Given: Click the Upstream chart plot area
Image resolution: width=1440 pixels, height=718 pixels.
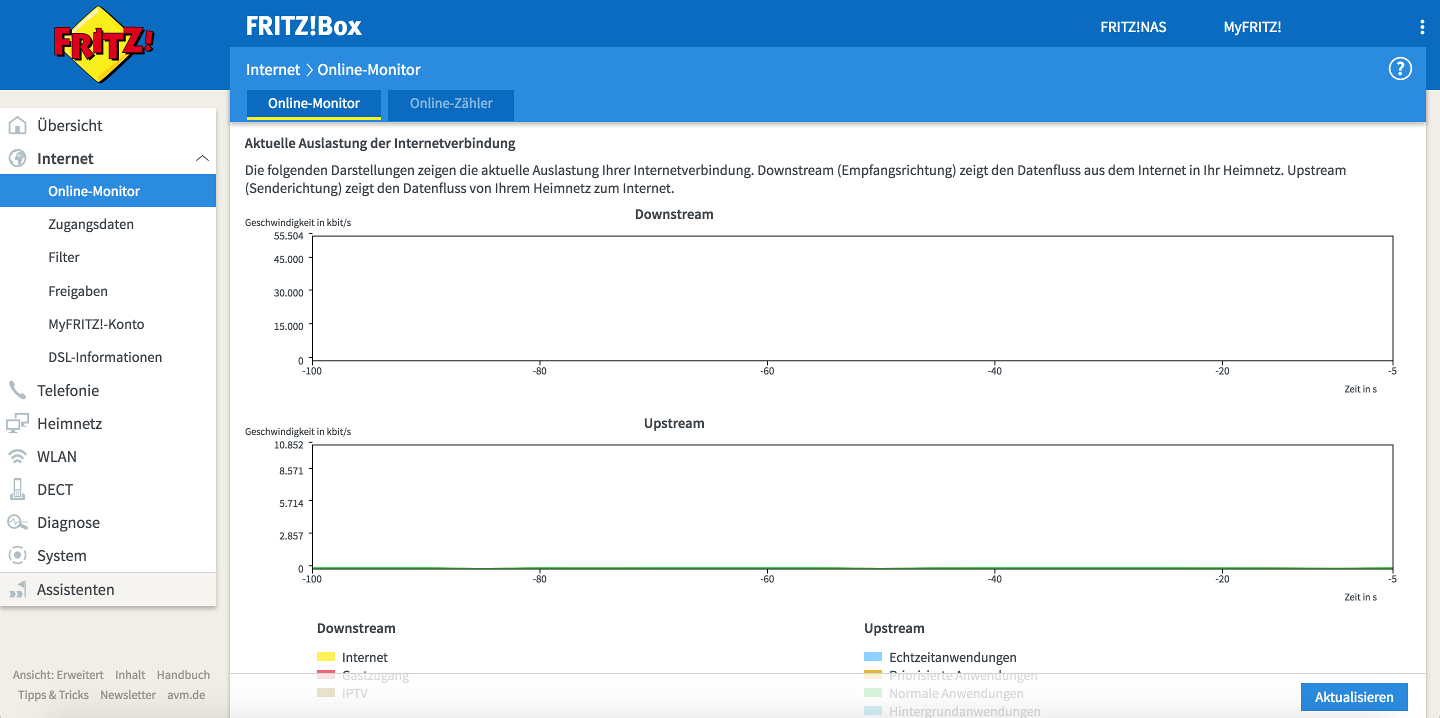Looking at the screenshot, I should click(x=852, y=507).
